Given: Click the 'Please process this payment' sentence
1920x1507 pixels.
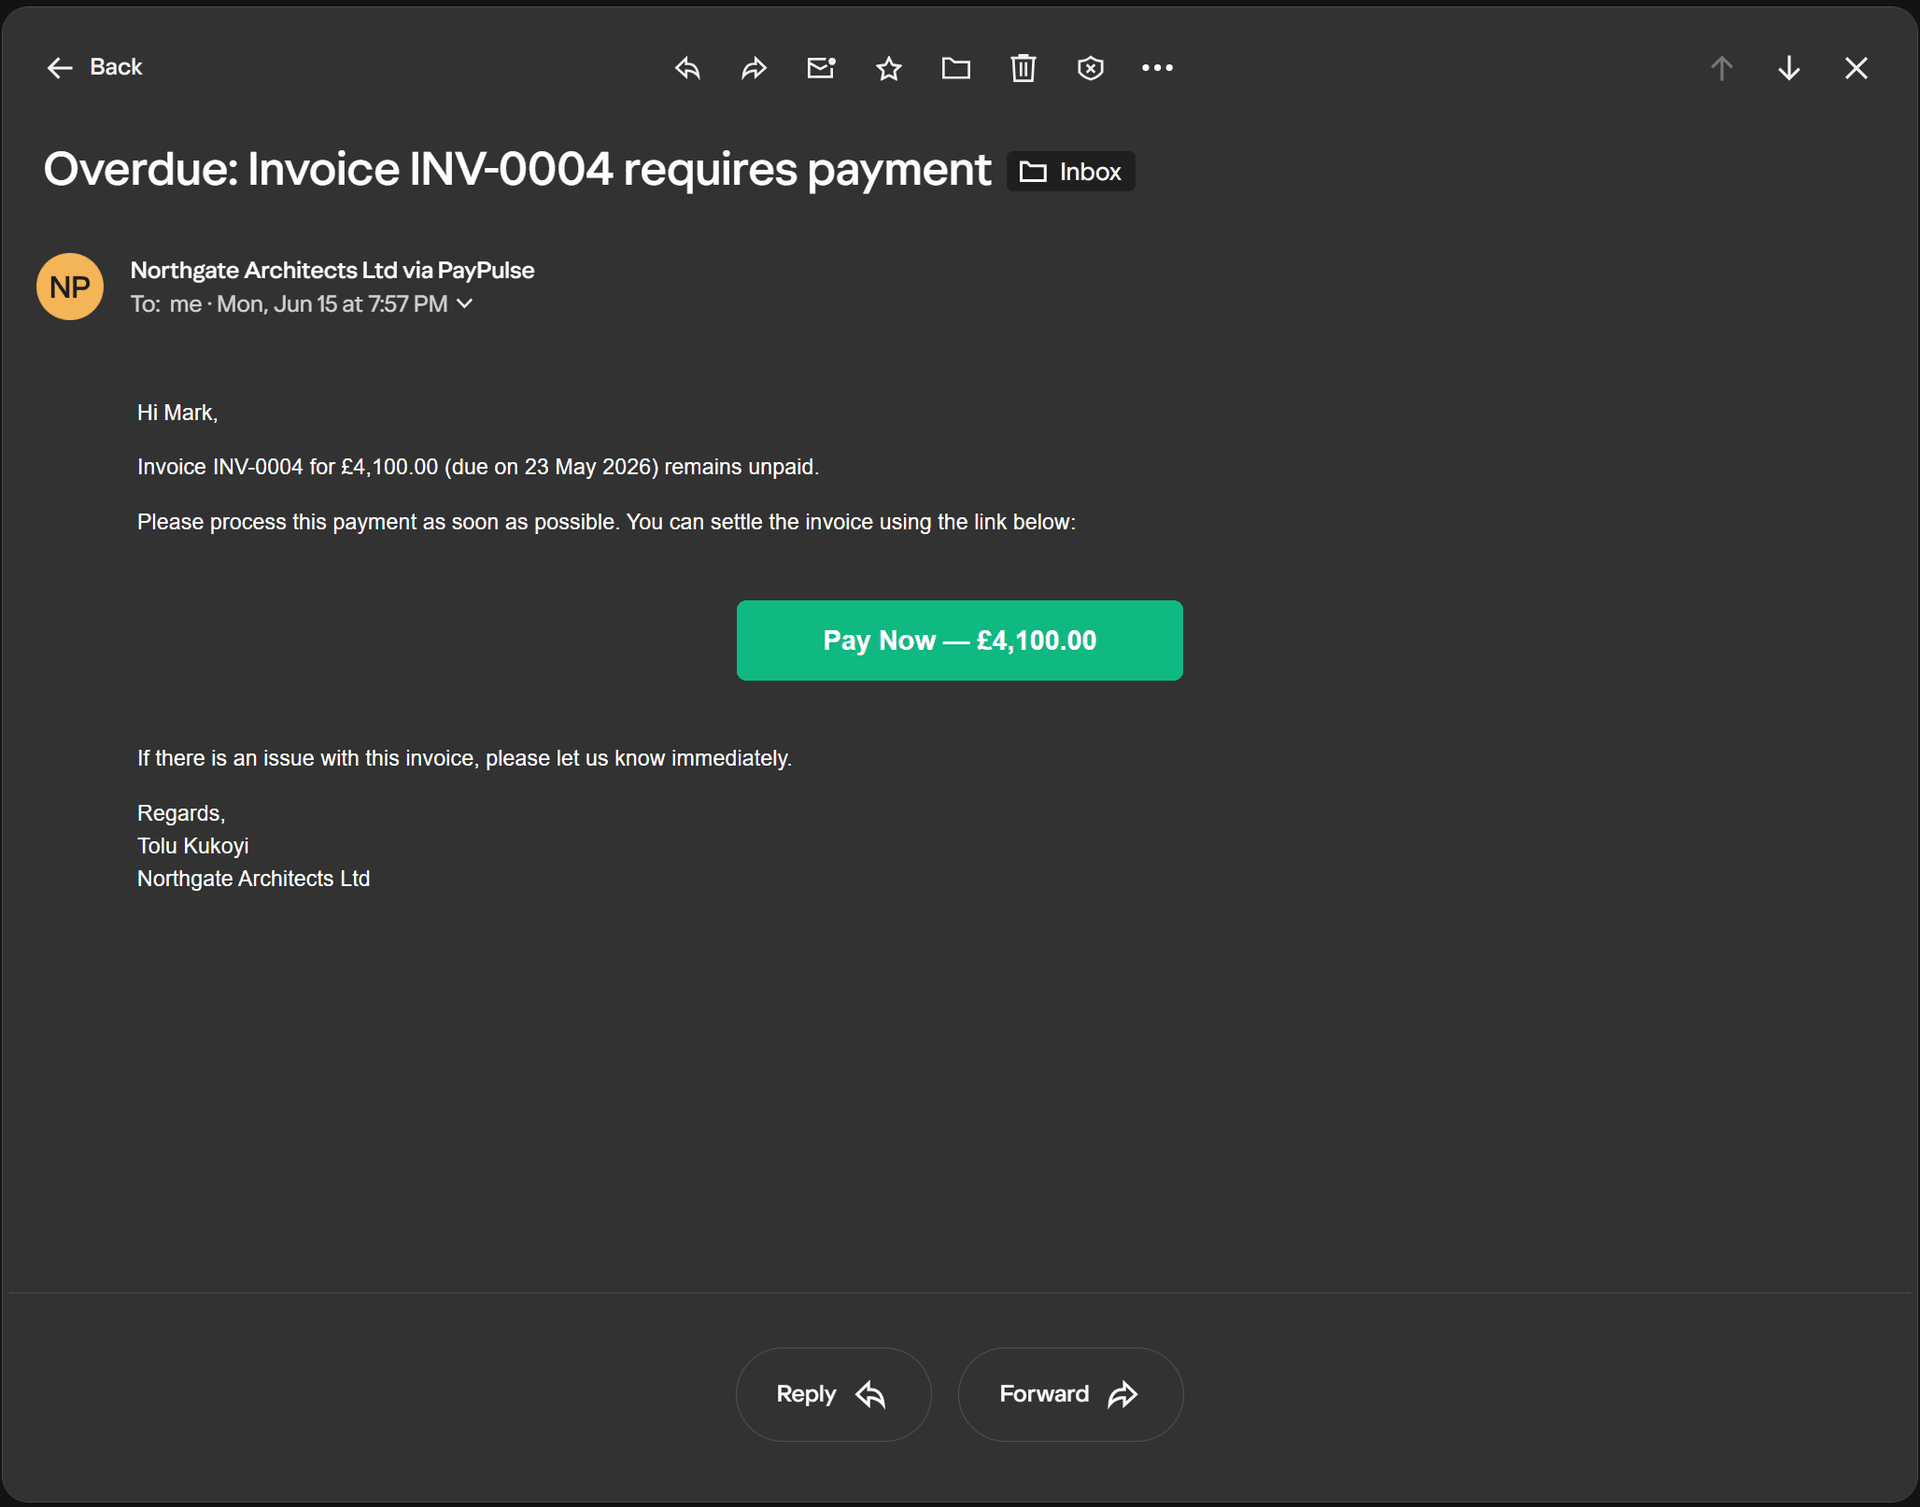Looking at the screenshot, I should click(x=606, y=522).
